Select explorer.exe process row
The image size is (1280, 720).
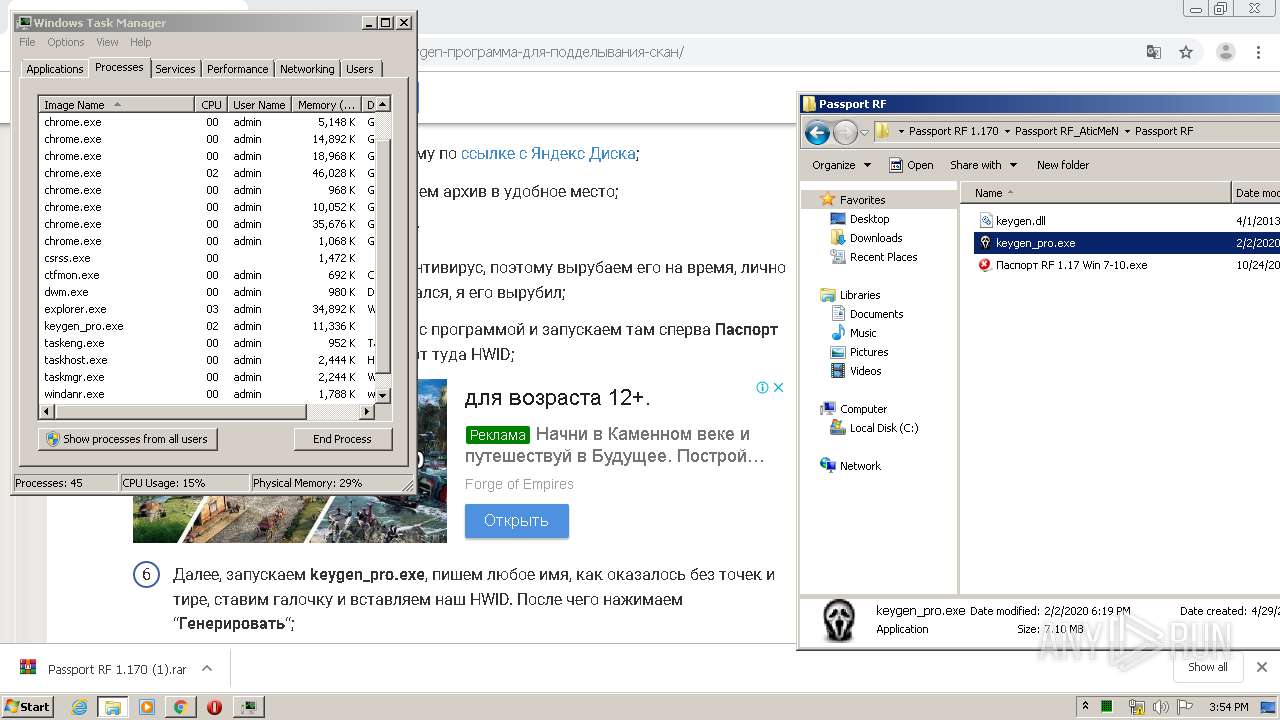(207, 309)
